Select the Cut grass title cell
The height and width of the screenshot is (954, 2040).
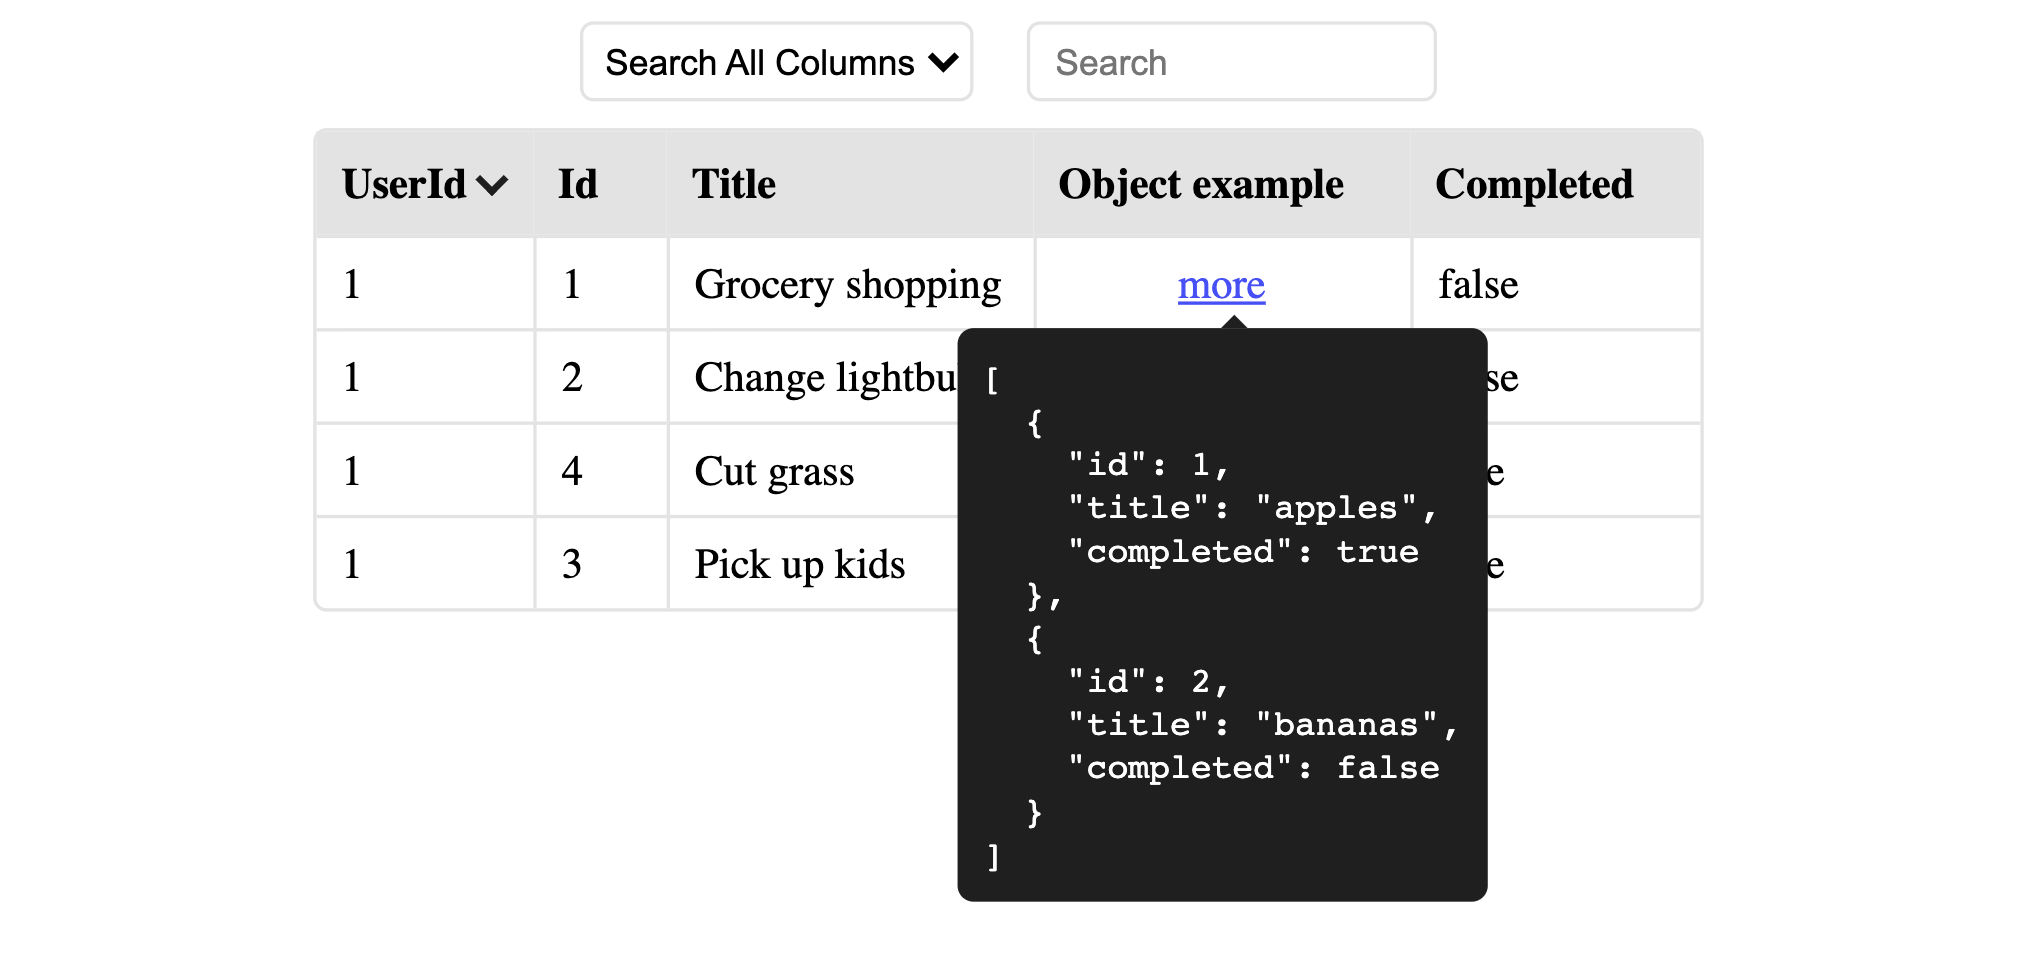click(774, 471)
